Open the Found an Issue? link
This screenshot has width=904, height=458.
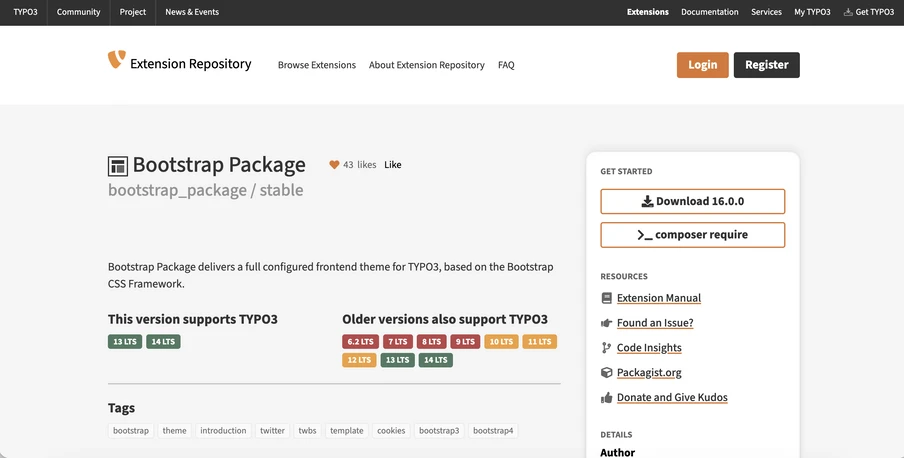[x=655, y=323]
